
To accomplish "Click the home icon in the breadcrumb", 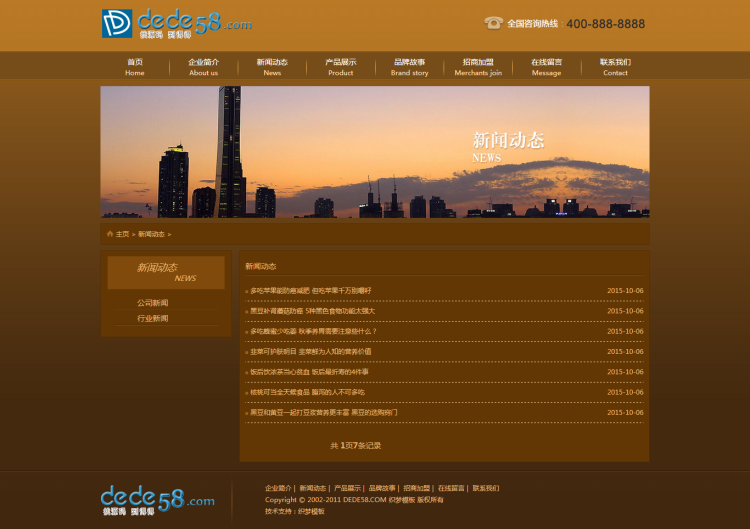I will [110, 234].
